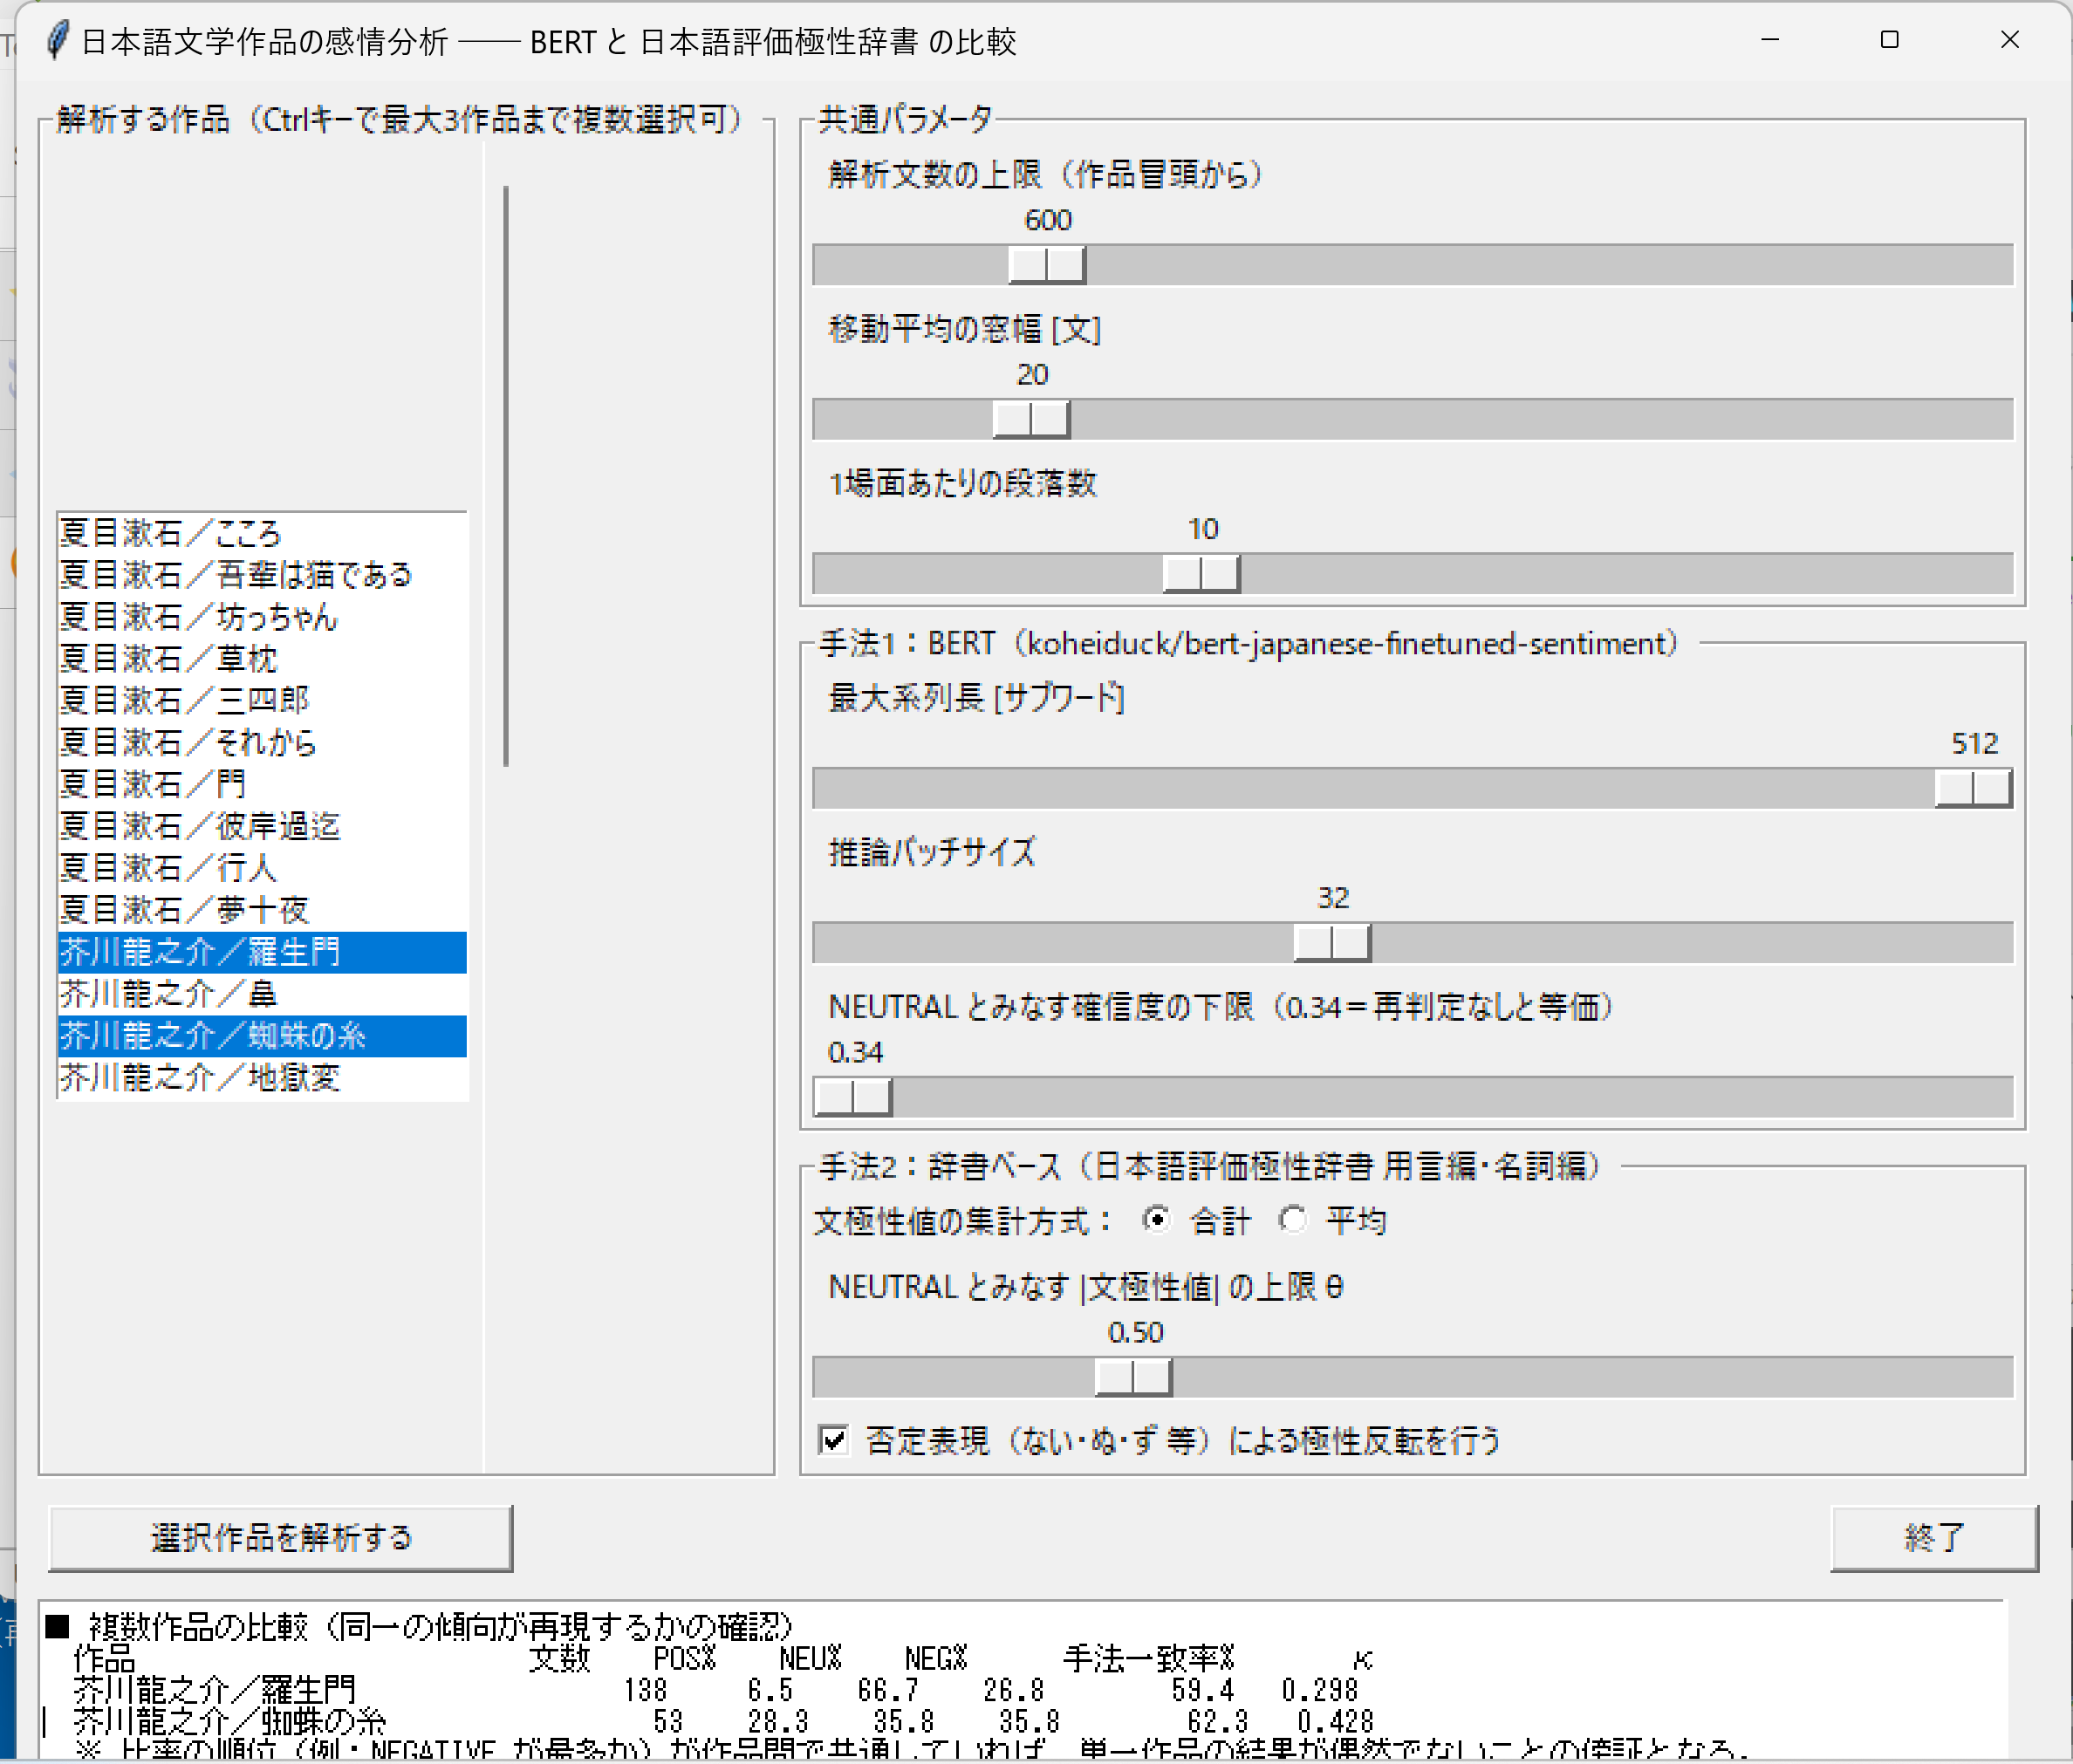Image resolution: width=2073 pixels, height=1764 pixels.
Task: Pick 夏目漱石／行人 in the list
Action: coord(263,869)
